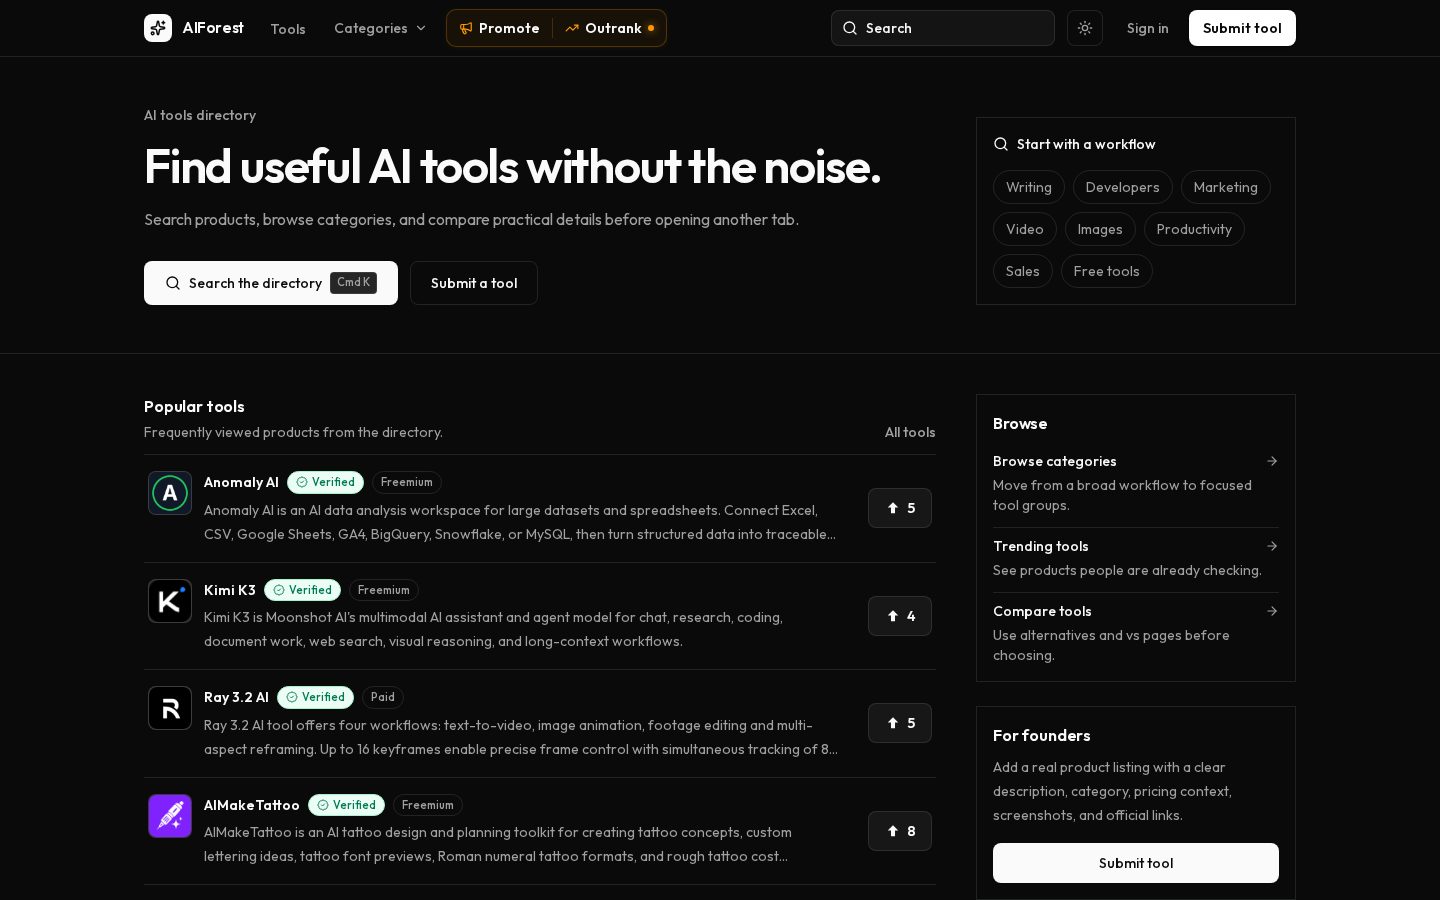Click the AIForest brand name

(213, 28)
